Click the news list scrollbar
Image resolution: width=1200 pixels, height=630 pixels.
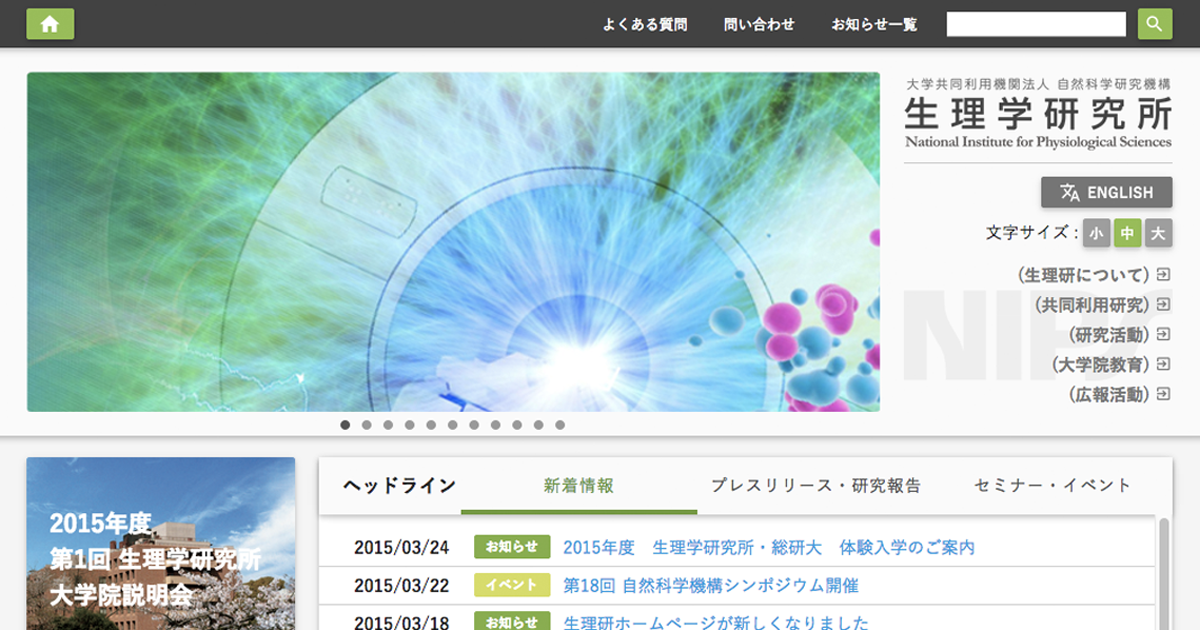point(1163,574)
